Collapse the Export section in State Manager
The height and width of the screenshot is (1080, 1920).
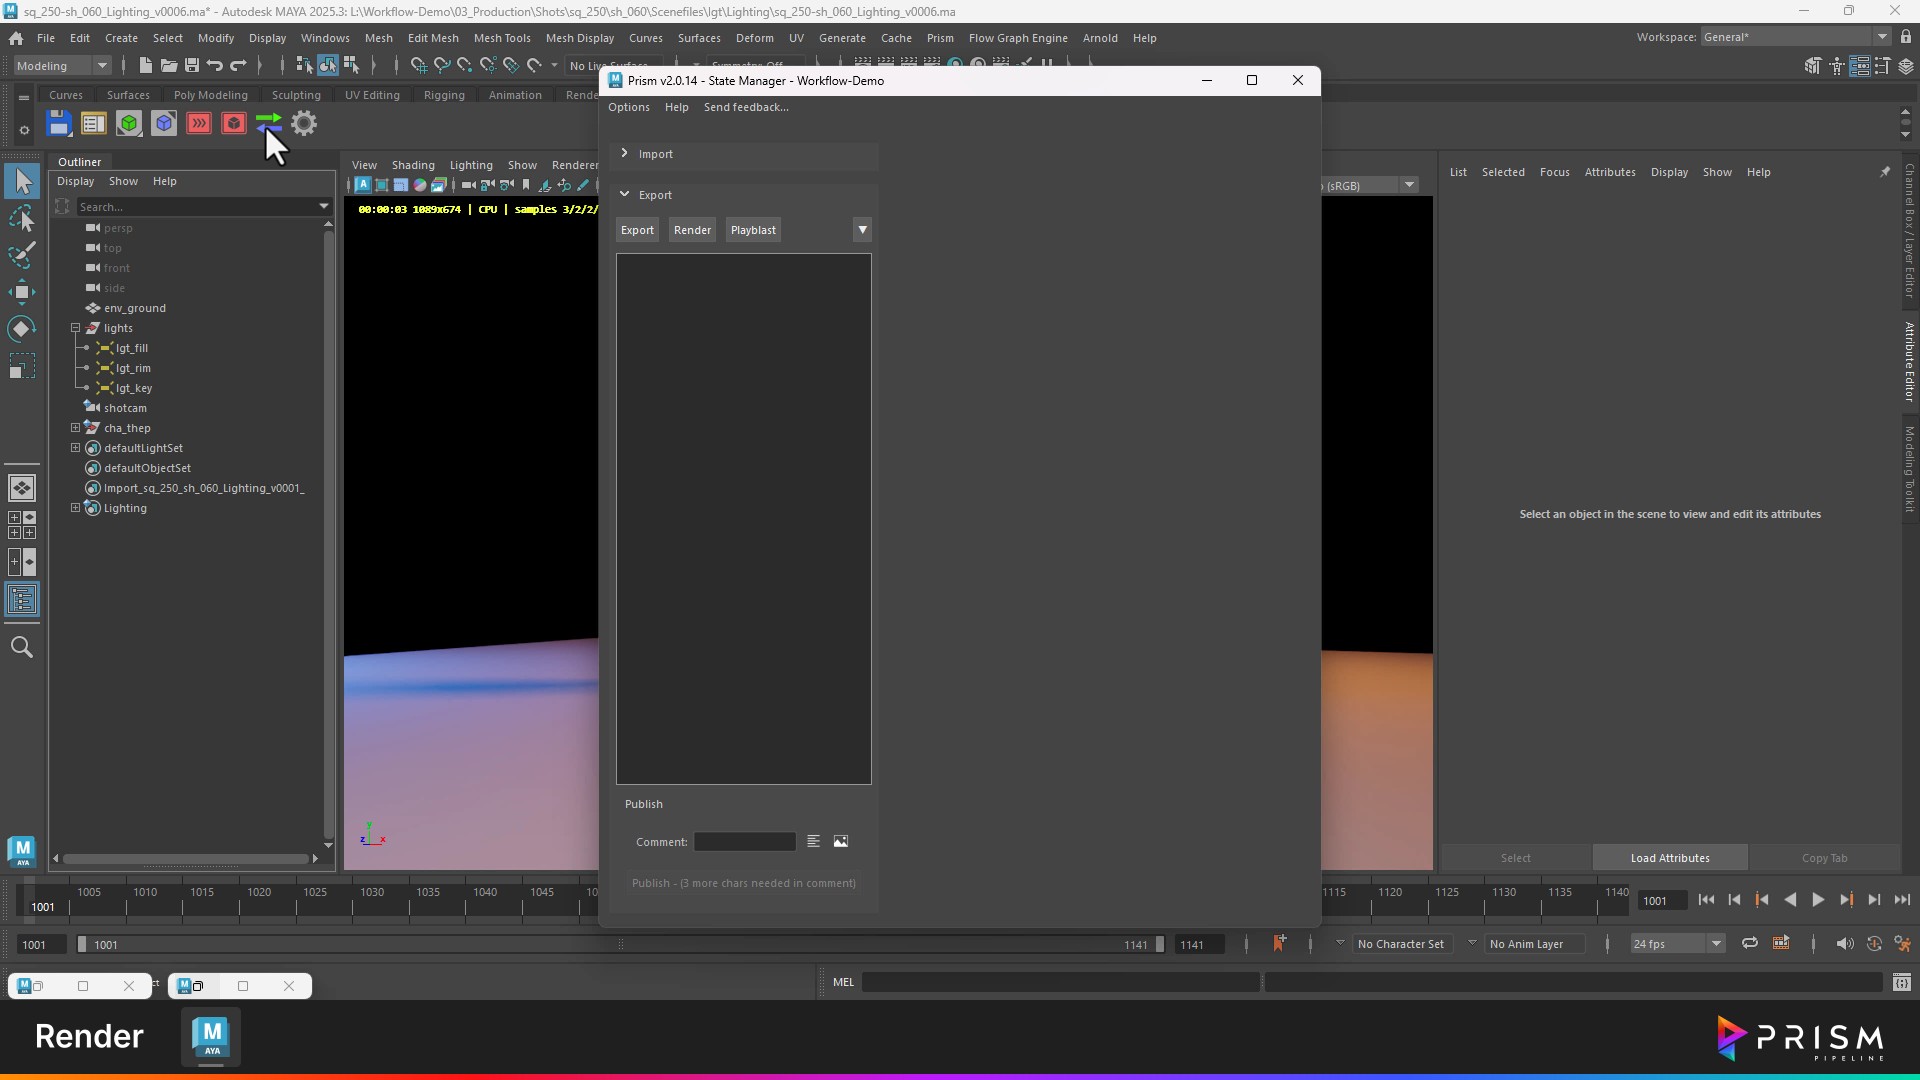point(624,194)
